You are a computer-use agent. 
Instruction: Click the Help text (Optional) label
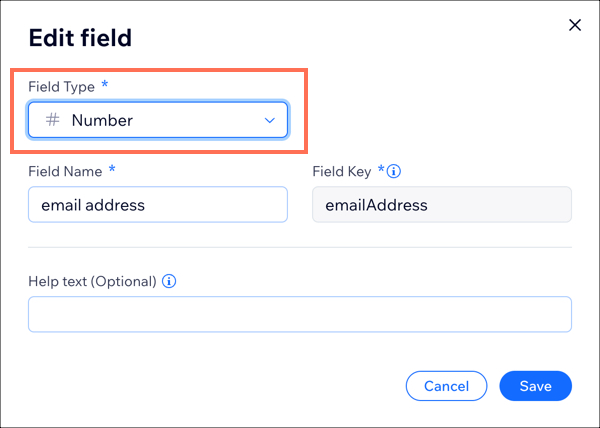pyautogui.click(x=92, y=282)
